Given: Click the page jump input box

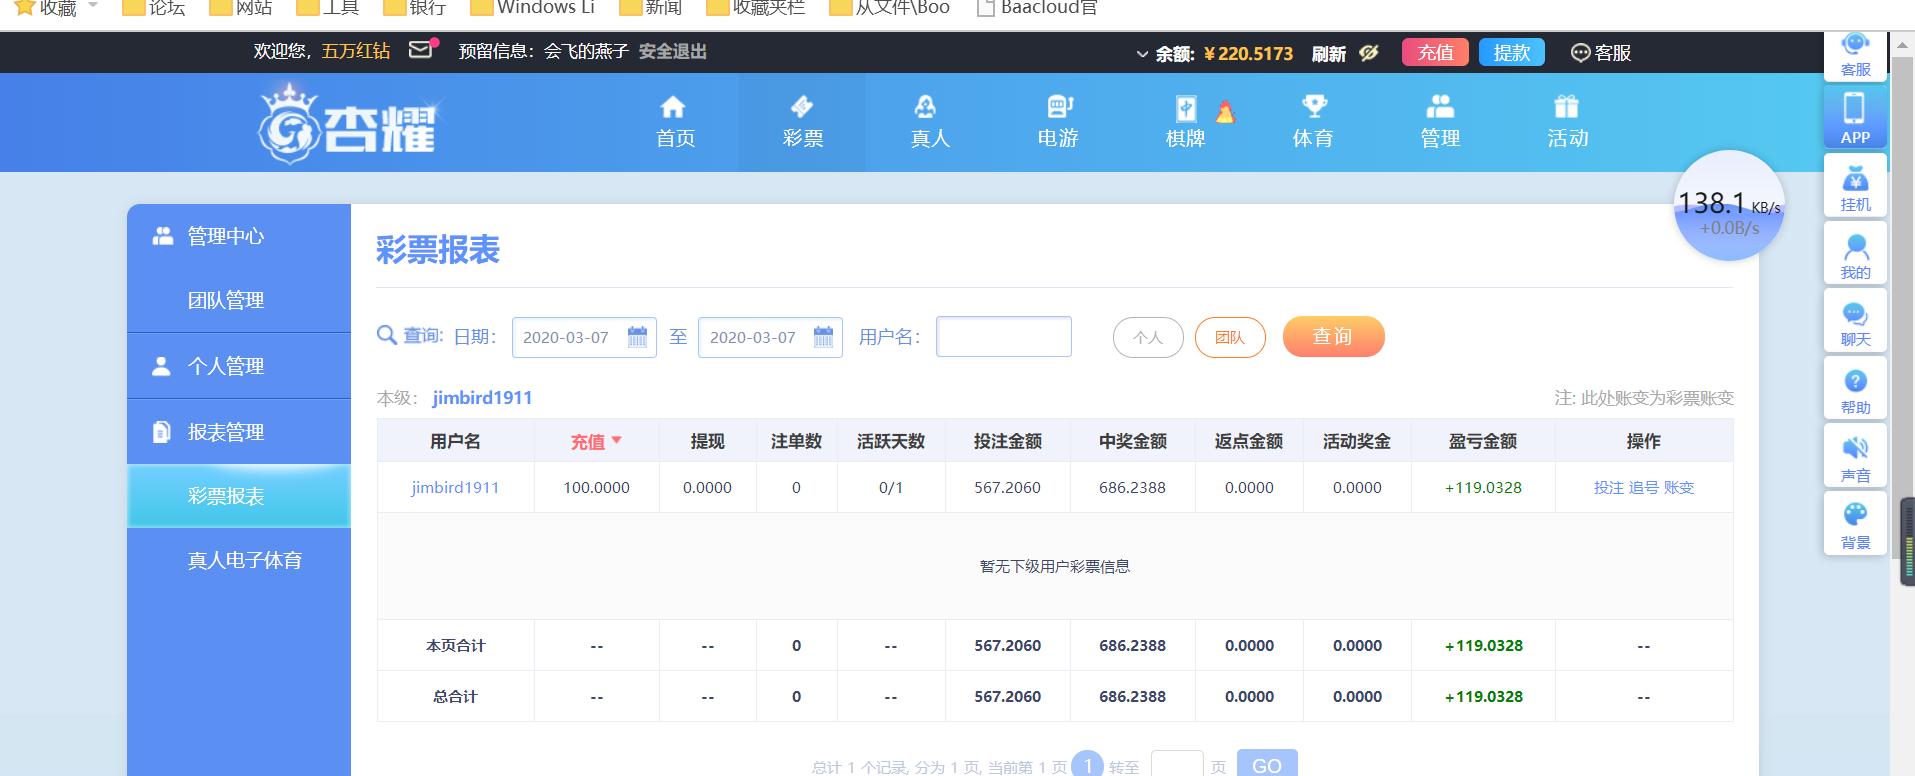Looking at the screenshot, I should [x=1176, y=765].
